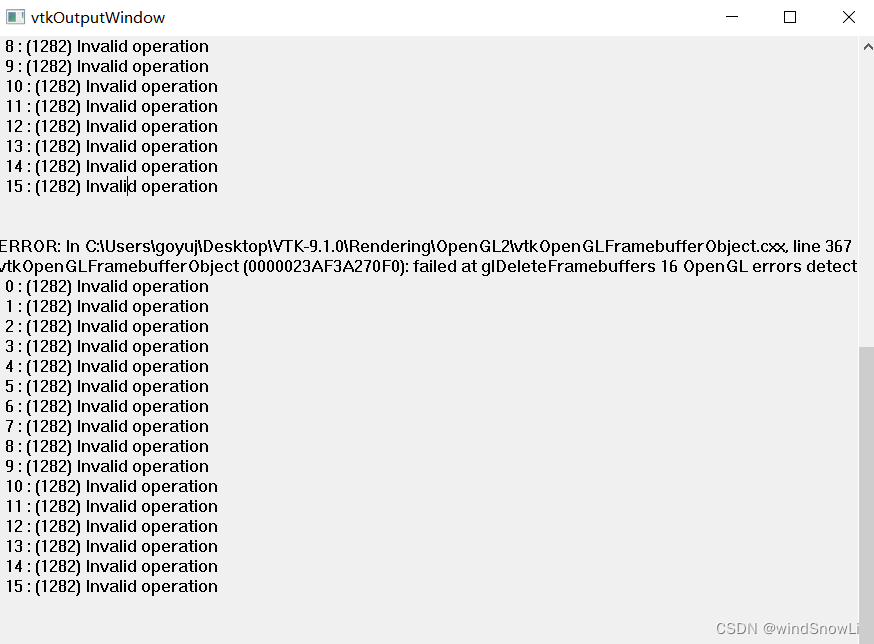
Task: Click the scrollbar up arrow
Action: pyautogui.click(x=866, y=45)
